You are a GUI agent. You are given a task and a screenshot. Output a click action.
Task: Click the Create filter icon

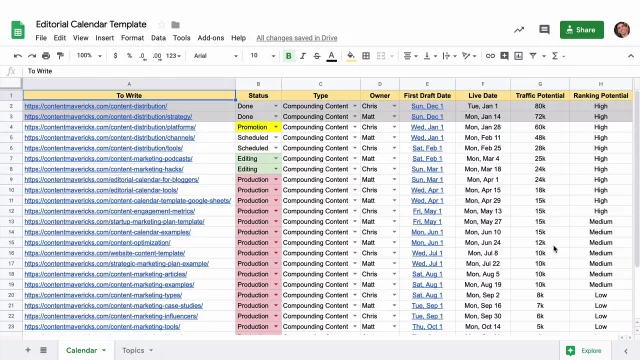[533, 56]
